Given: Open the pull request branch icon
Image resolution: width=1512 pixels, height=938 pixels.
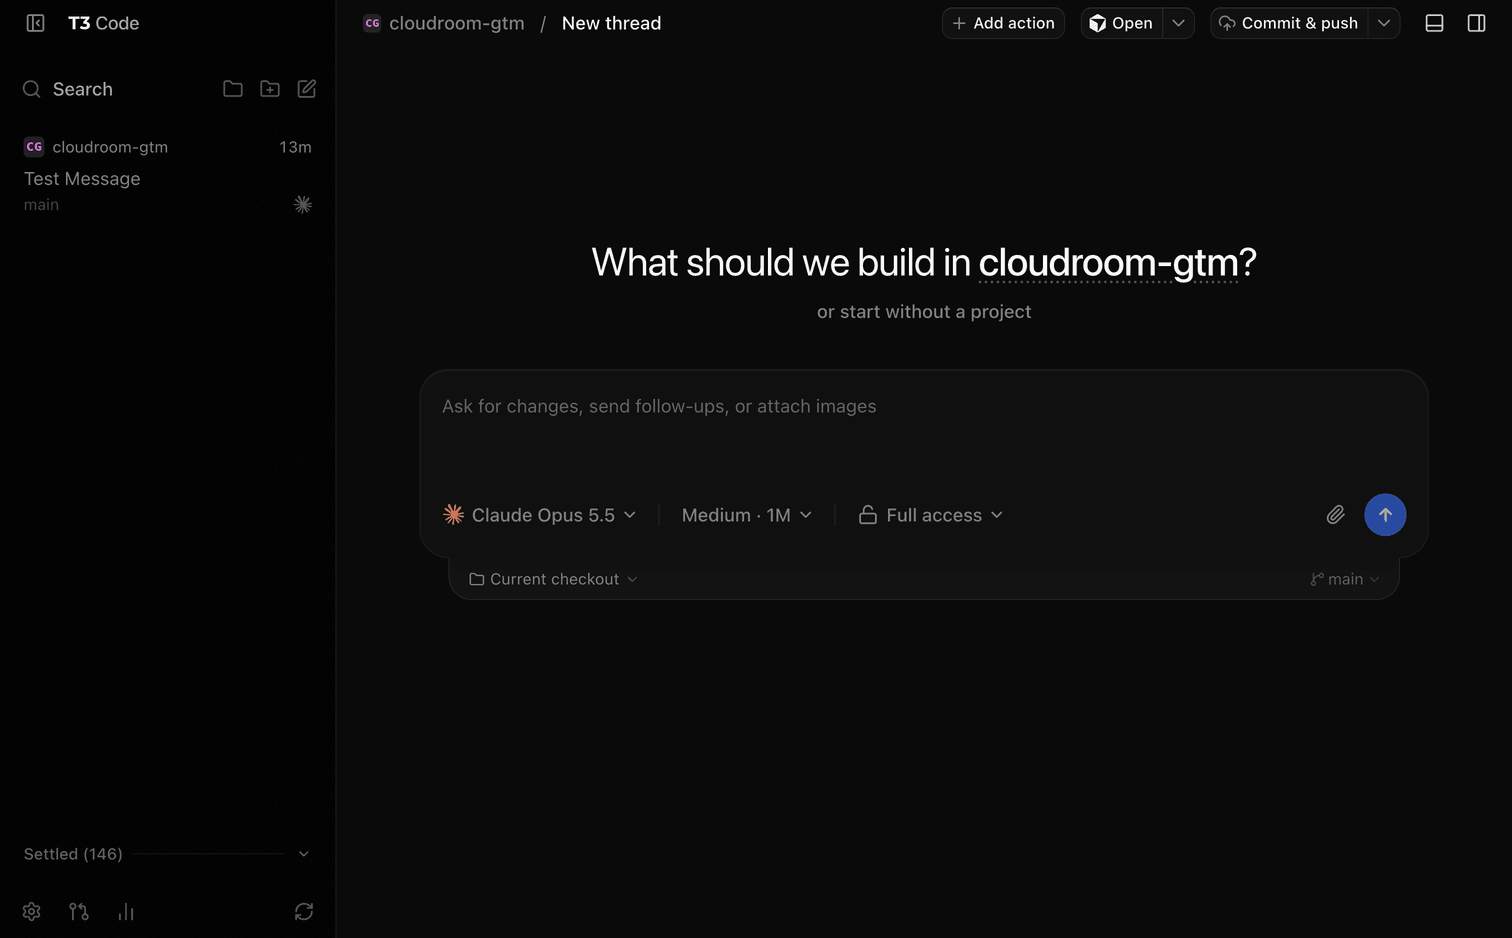Looking at the screenshot, I should (79, 911).
